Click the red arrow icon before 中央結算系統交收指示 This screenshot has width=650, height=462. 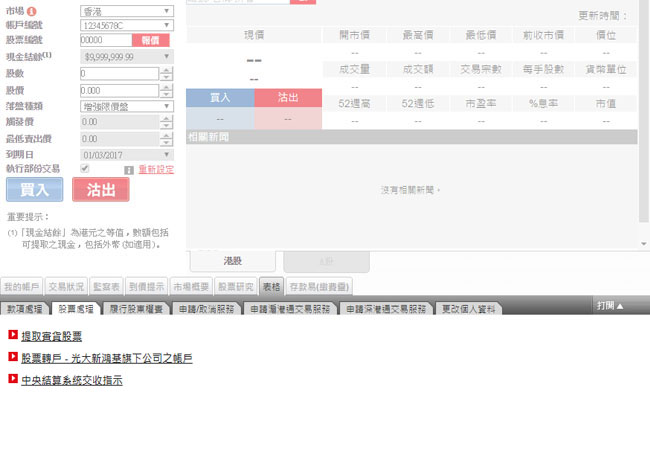click(x=12, y=379)
